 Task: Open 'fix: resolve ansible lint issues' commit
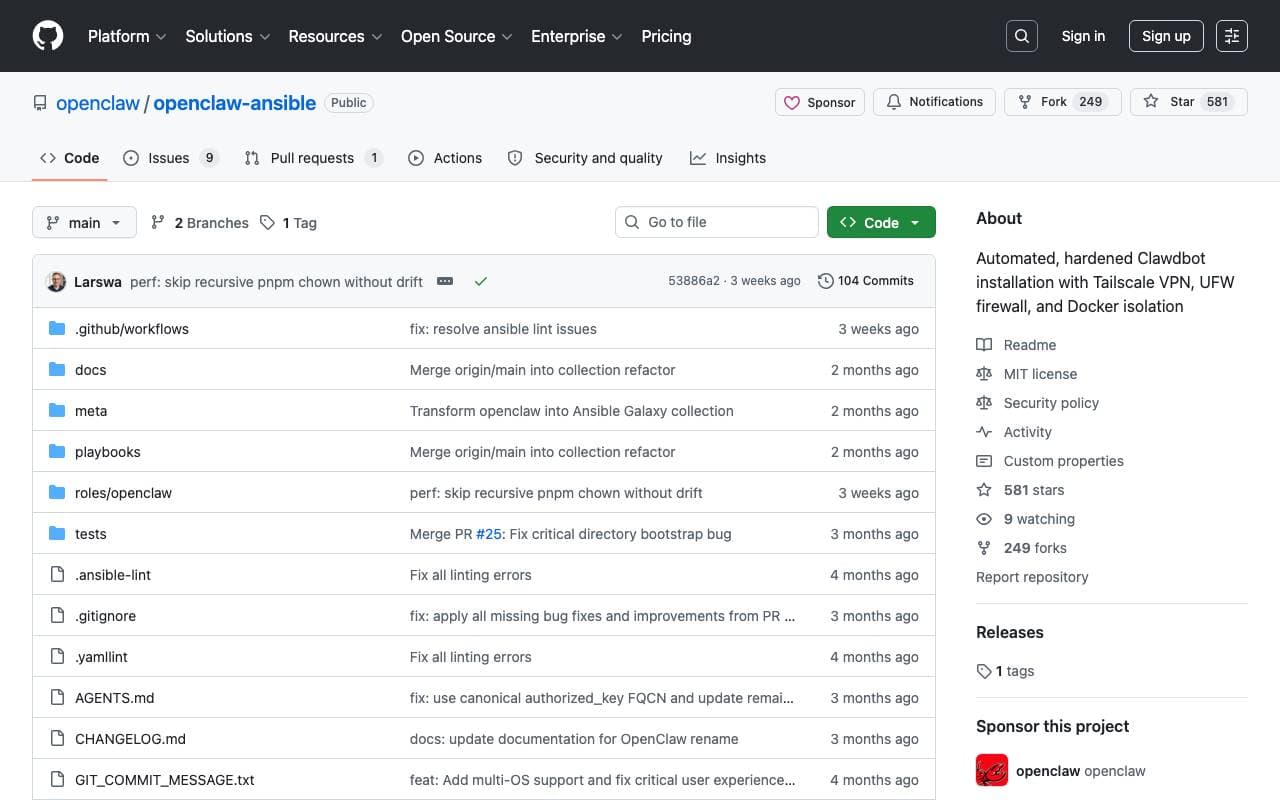[x=503, y=329]
